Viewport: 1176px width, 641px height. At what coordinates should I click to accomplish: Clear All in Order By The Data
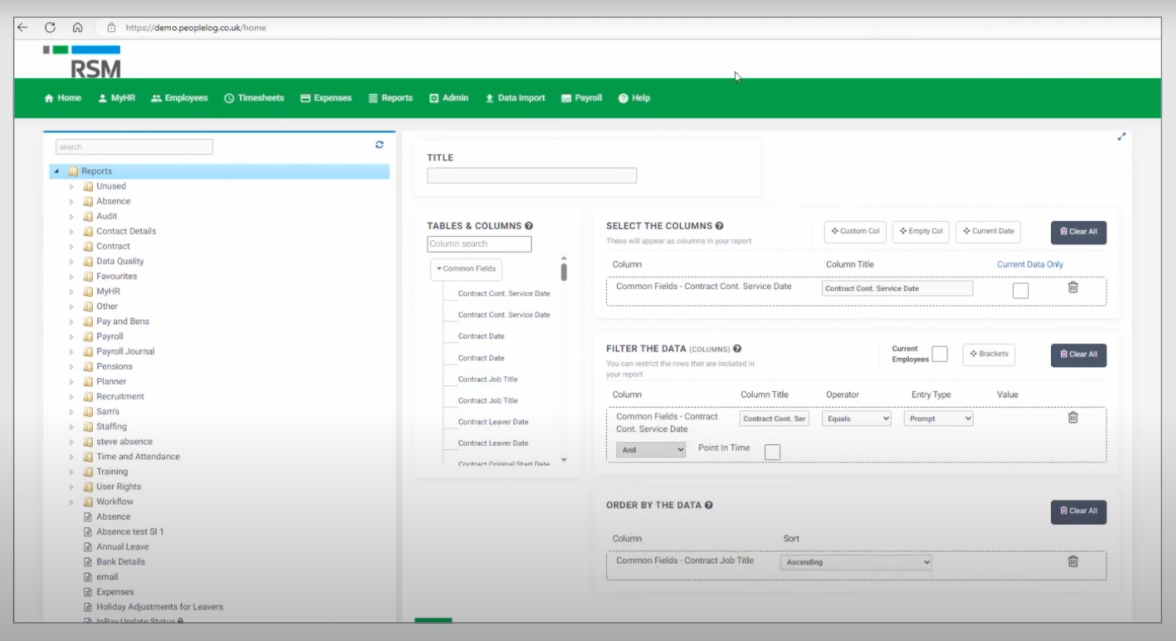[x=1078, y=511]
